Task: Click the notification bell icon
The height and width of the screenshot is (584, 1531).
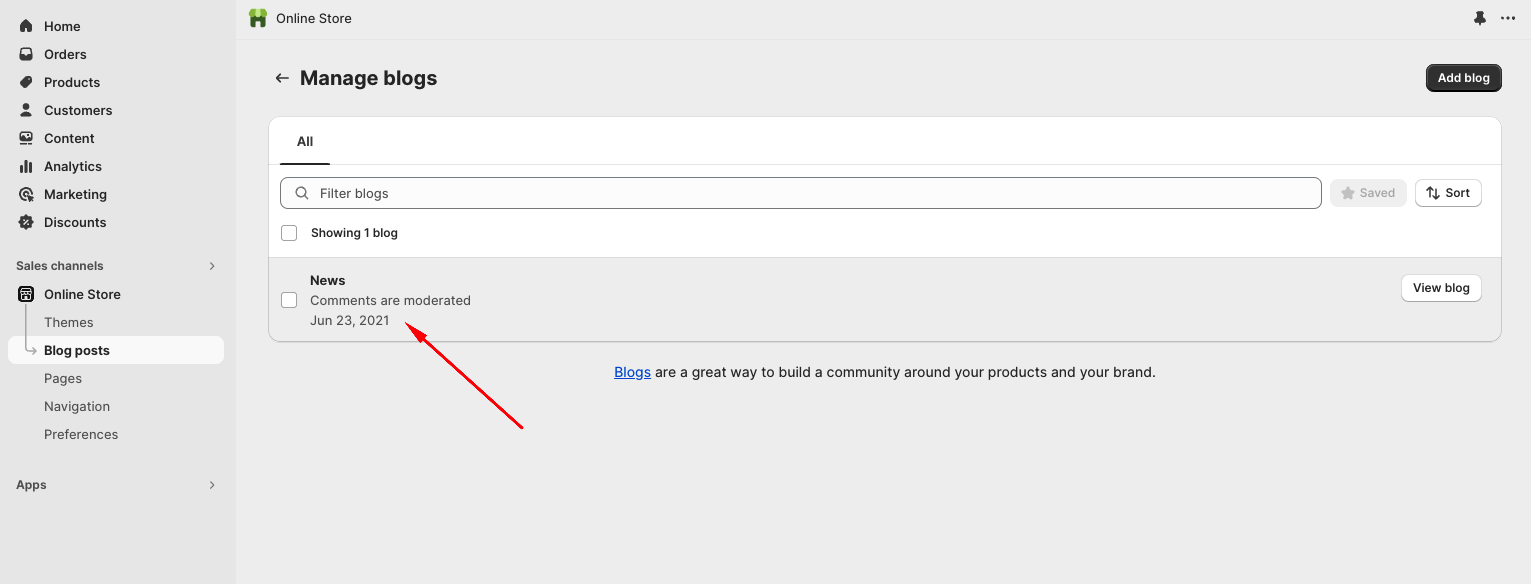Action: pos(1480,18)
